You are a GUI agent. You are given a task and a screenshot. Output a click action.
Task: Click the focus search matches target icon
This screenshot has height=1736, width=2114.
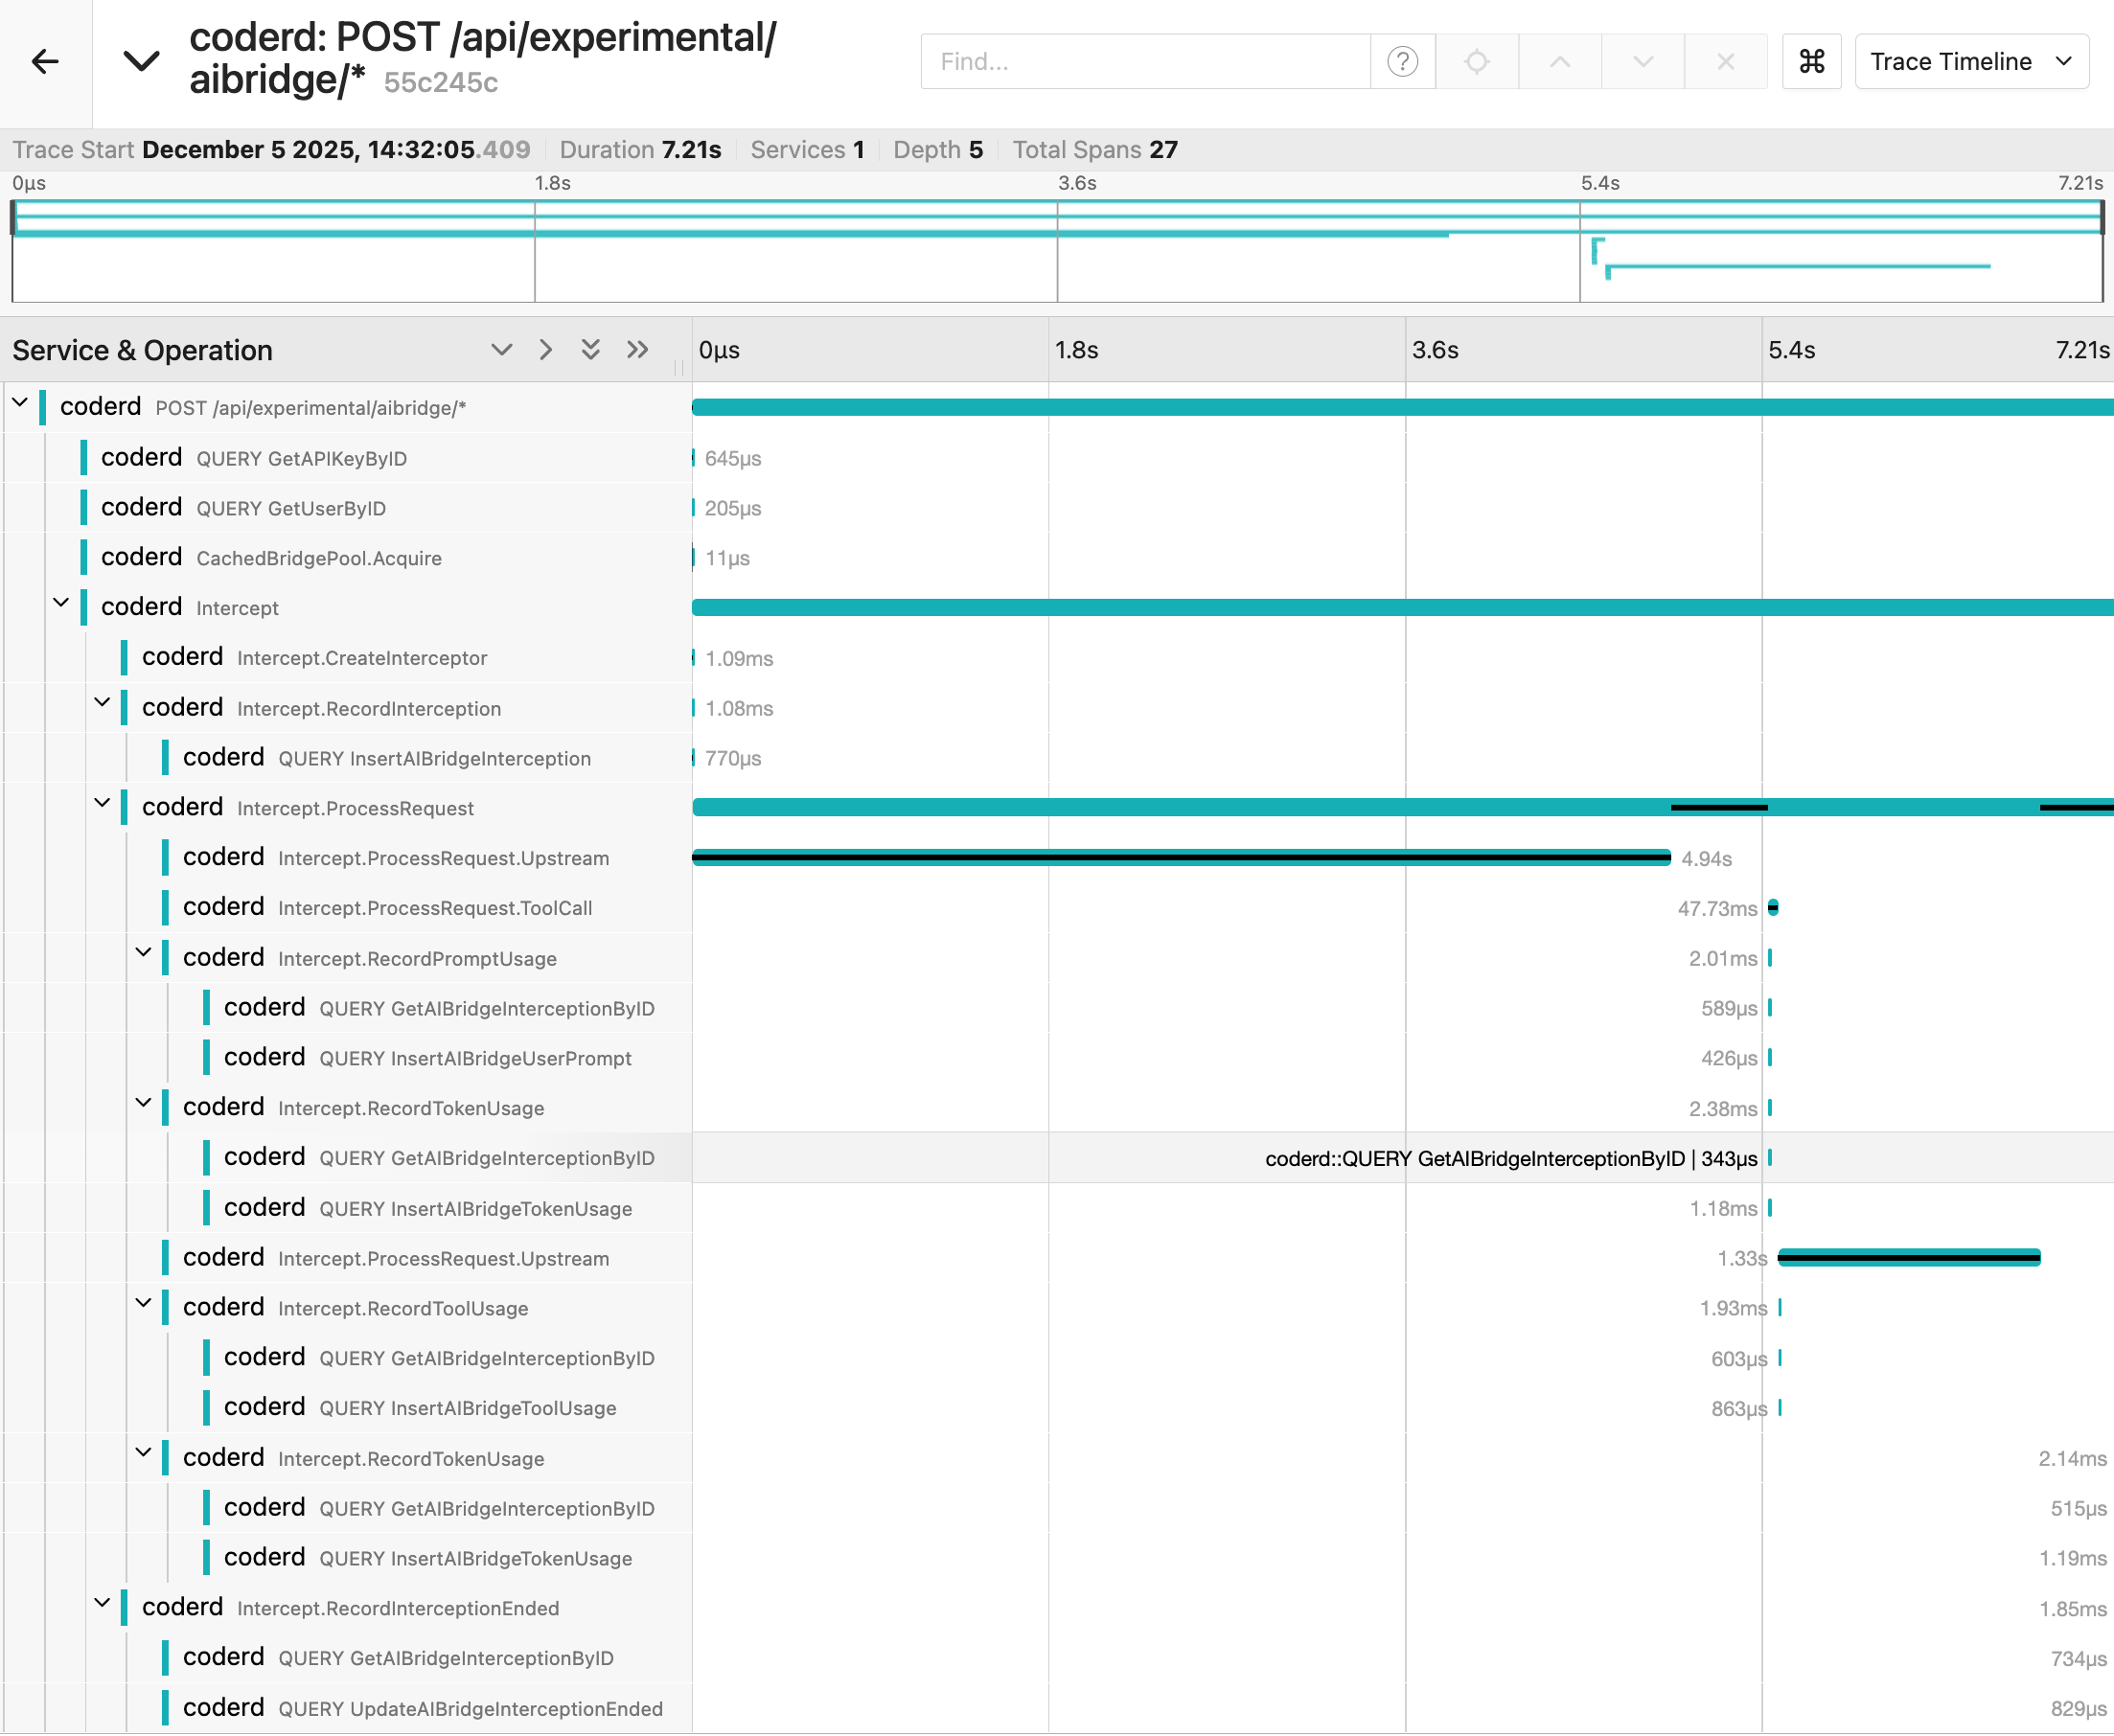tap(1476, 62)
